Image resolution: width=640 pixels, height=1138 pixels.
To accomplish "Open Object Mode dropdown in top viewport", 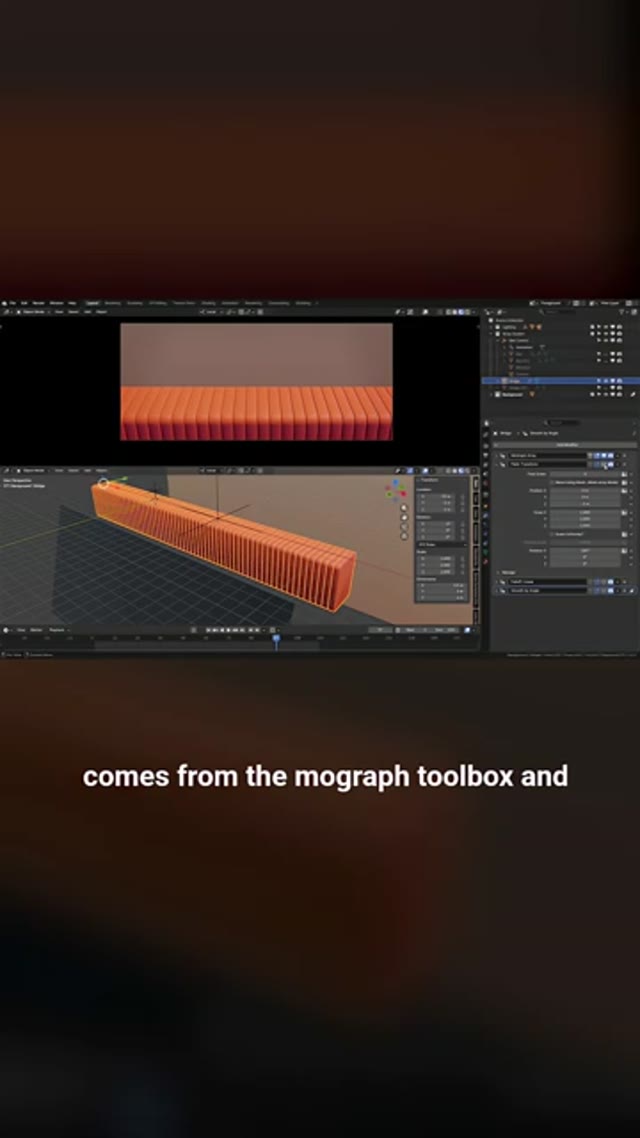I will pyautogui.click(x=33, y=311).
